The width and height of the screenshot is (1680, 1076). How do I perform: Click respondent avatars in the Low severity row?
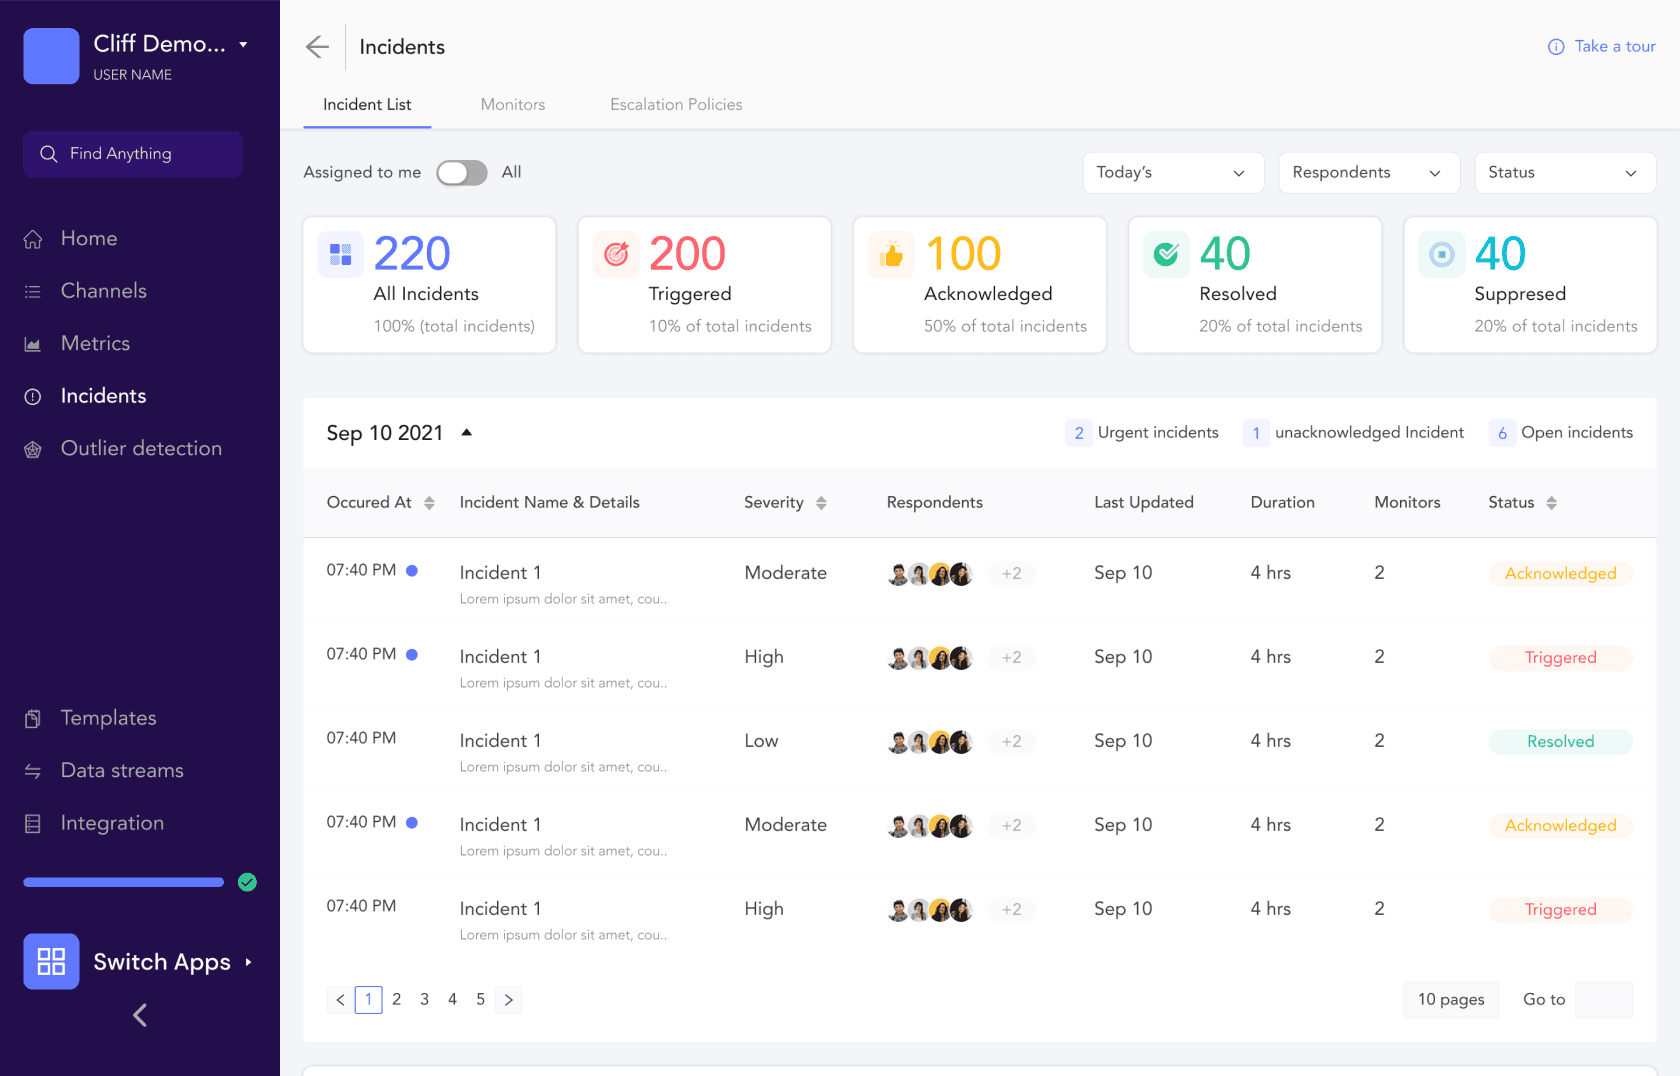(x=930, y=742)
